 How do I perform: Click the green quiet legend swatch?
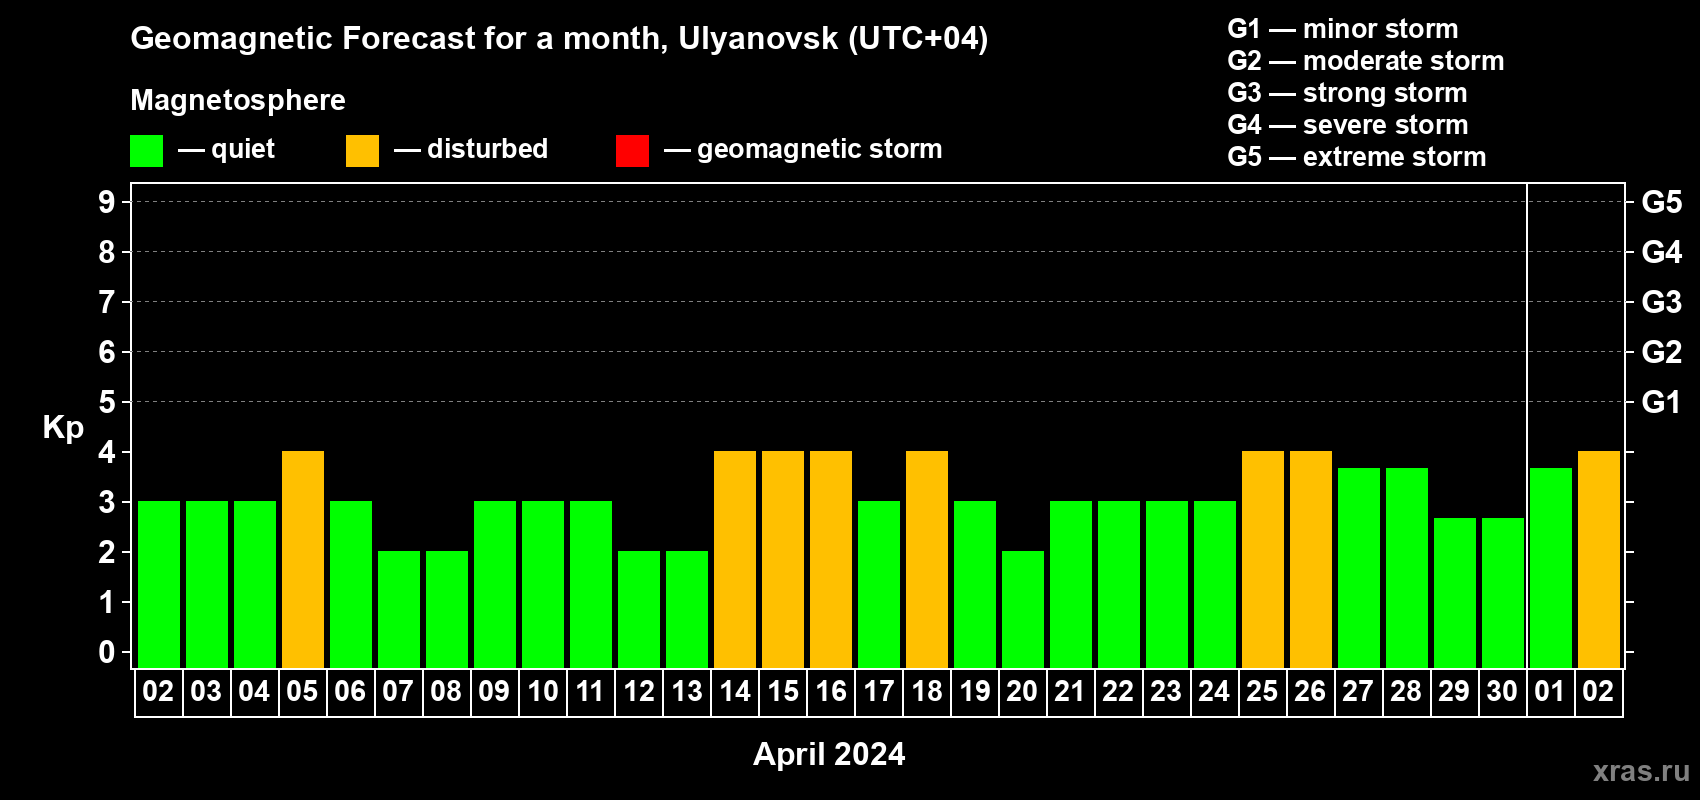(x=146, y=151)
